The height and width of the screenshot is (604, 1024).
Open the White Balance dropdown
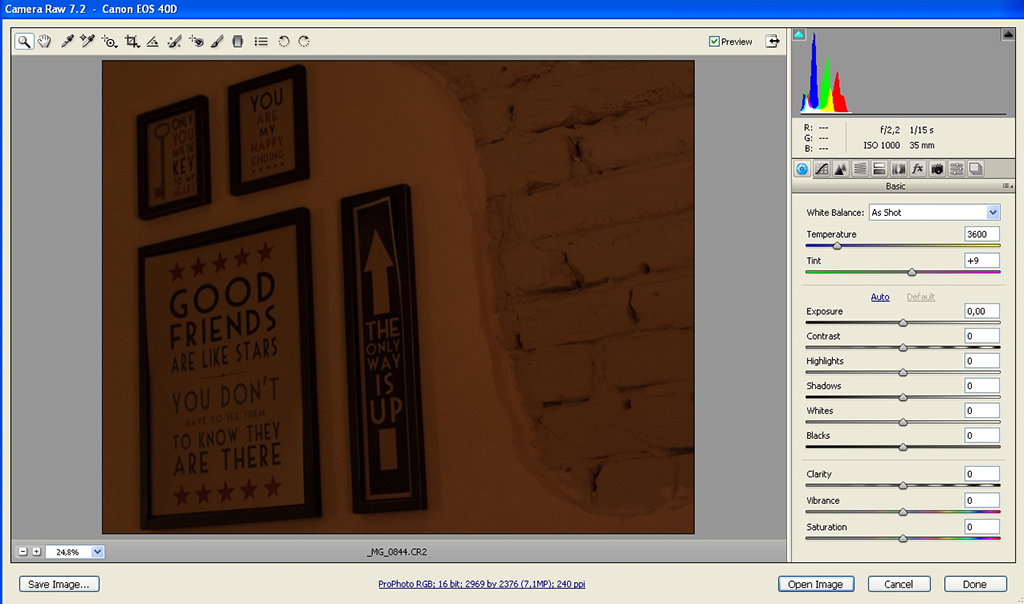pos(993,212)
